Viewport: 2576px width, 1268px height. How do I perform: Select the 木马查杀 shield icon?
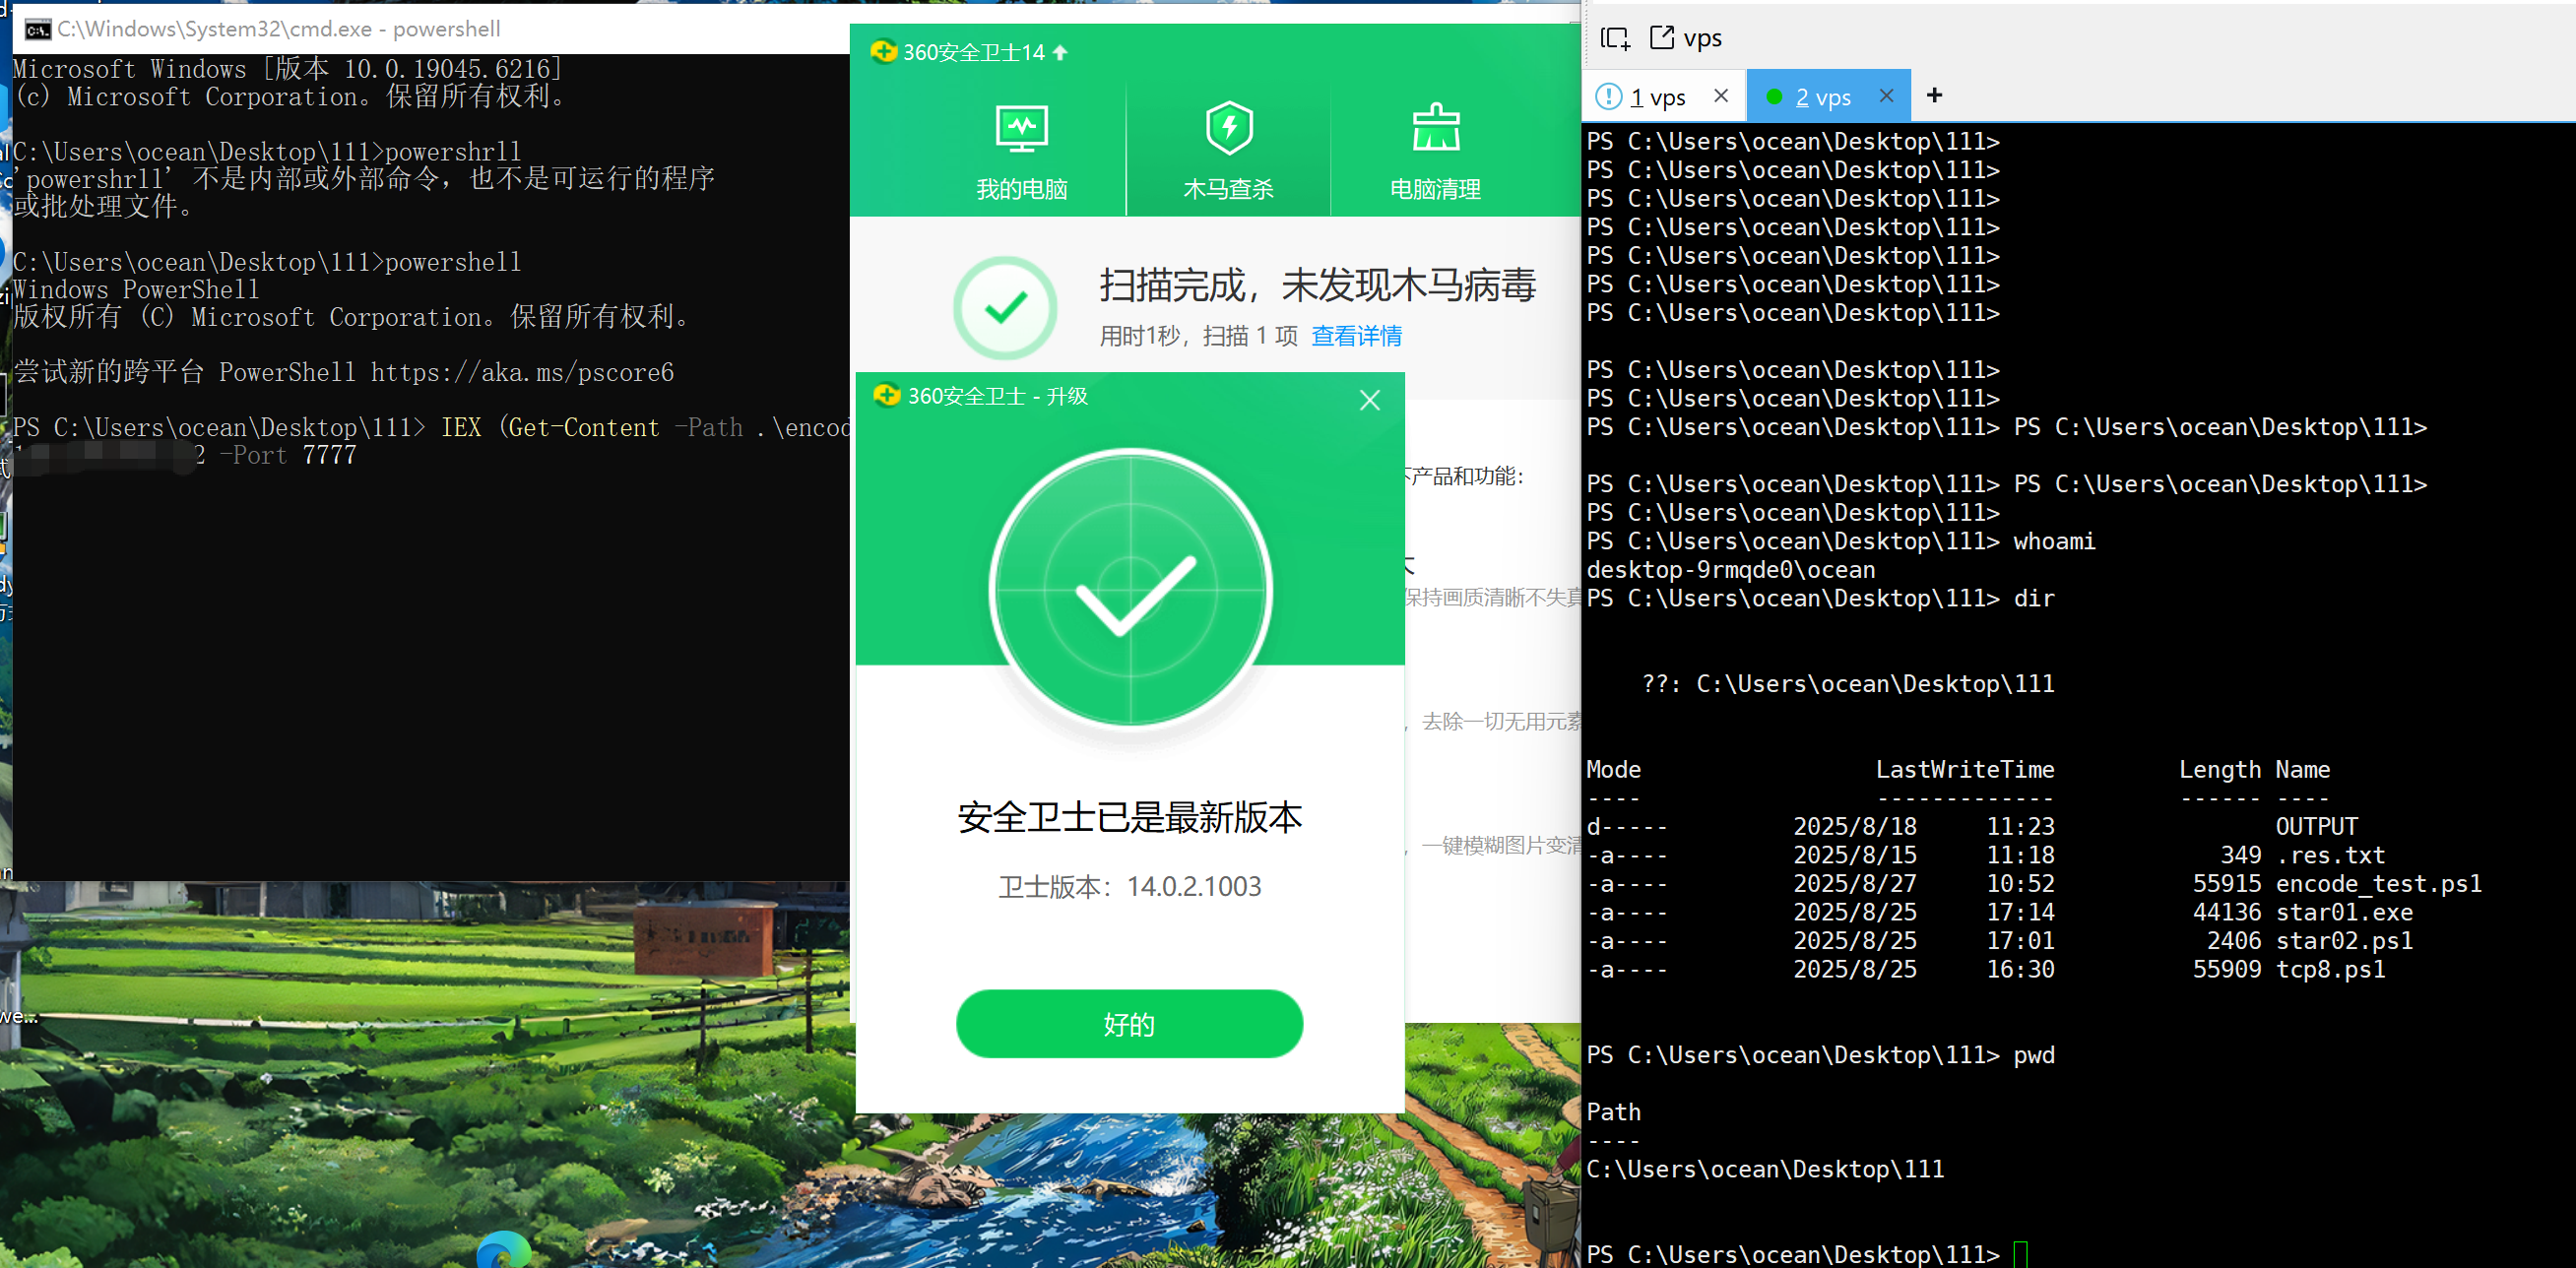tap(1228, 129)
